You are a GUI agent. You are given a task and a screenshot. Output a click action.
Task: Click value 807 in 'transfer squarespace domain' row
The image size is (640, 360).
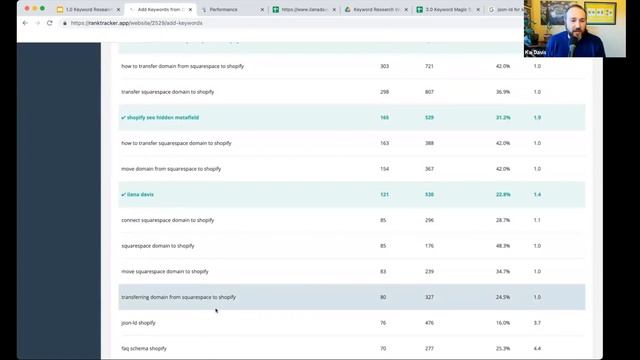click(x=429, y=92)
